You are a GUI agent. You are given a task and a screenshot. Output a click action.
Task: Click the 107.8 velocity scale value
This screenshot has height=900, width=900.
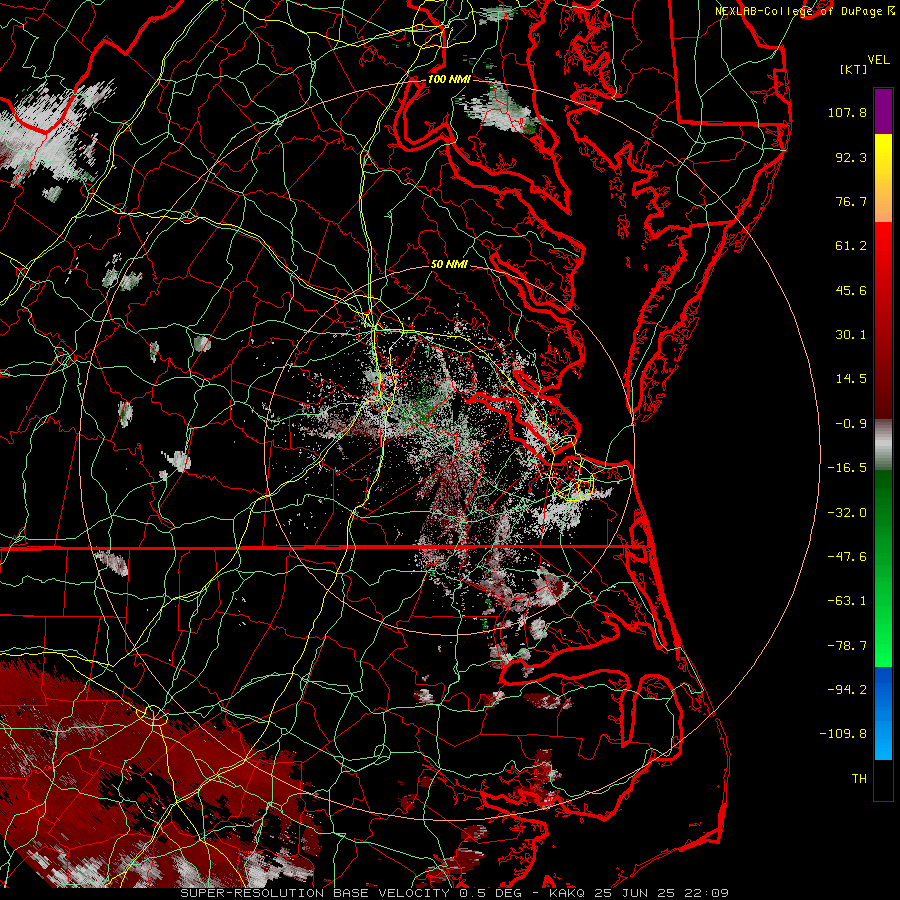tap(847, 112)
